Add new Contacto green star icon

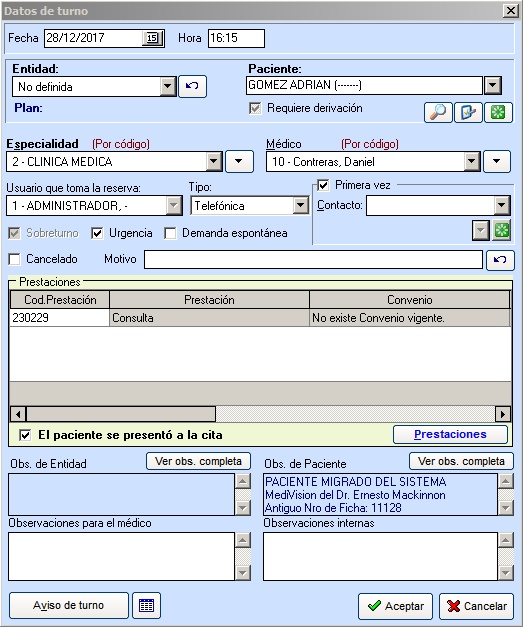(x=502, y=230)
